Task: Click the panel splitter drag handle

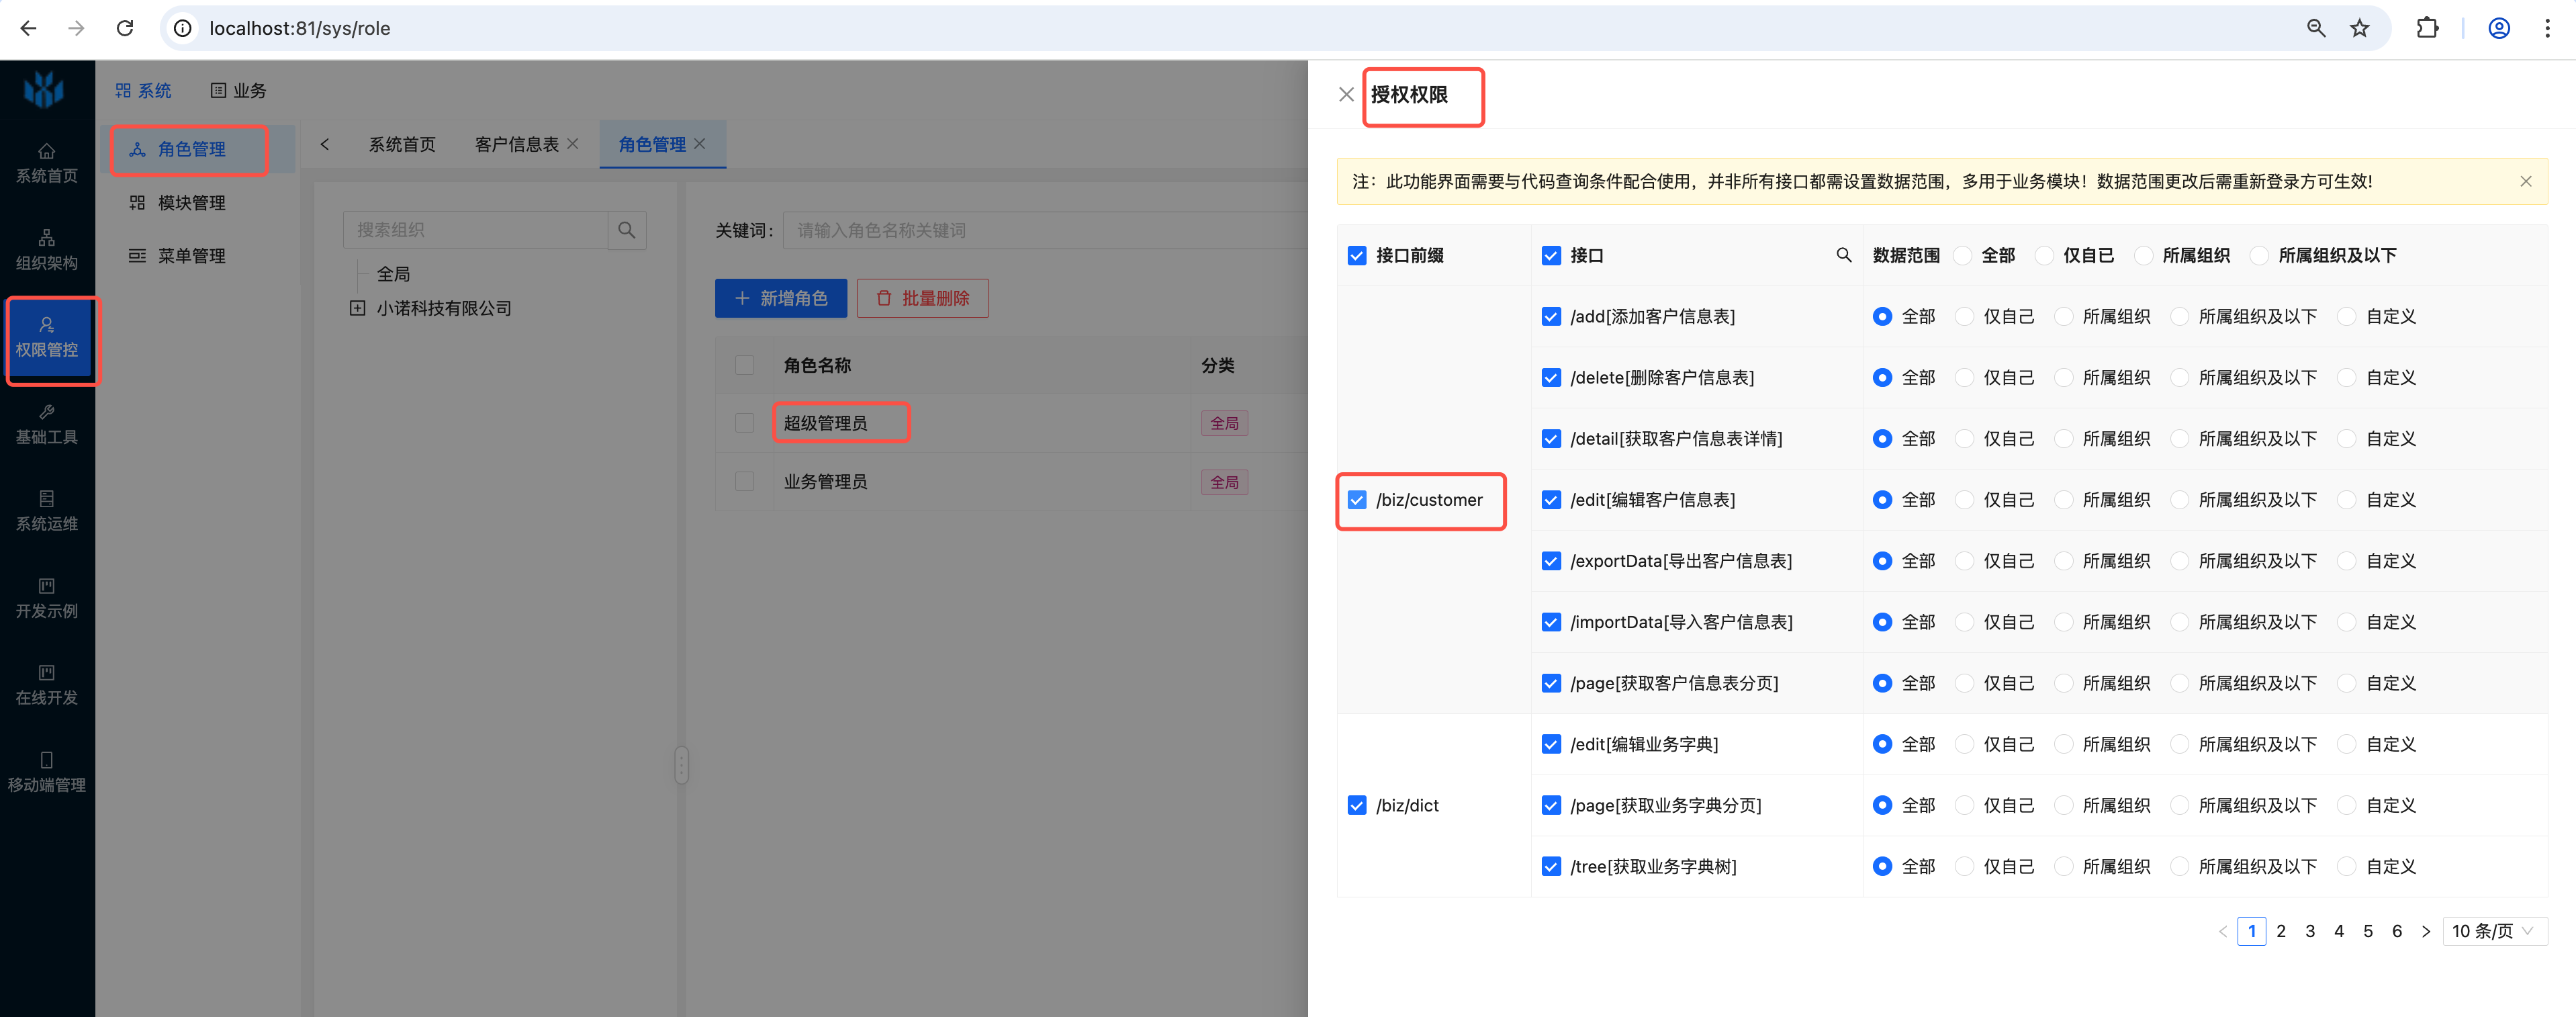Action: tap(681, 765)
